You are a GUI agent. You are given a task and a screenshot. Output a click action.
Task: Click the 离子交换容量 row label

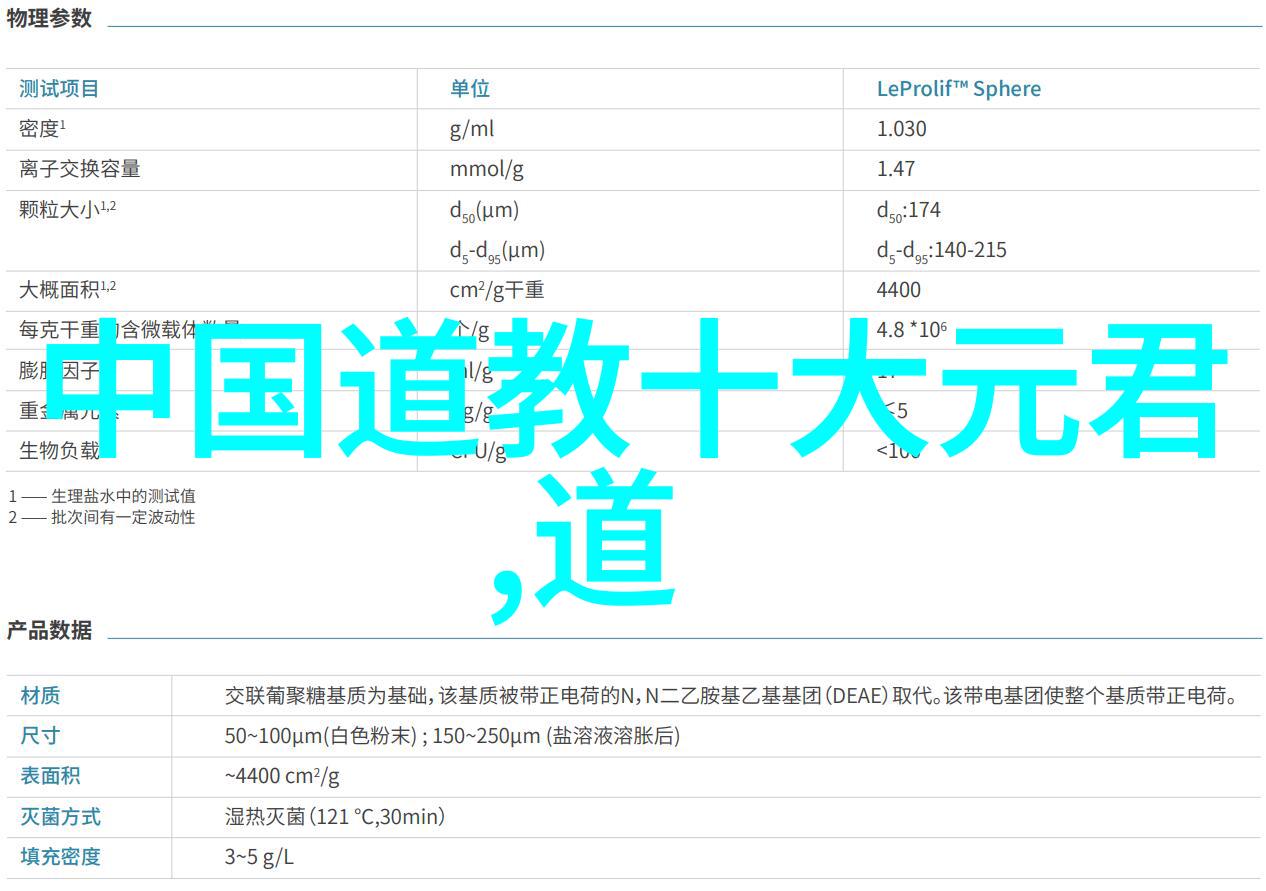80,170
